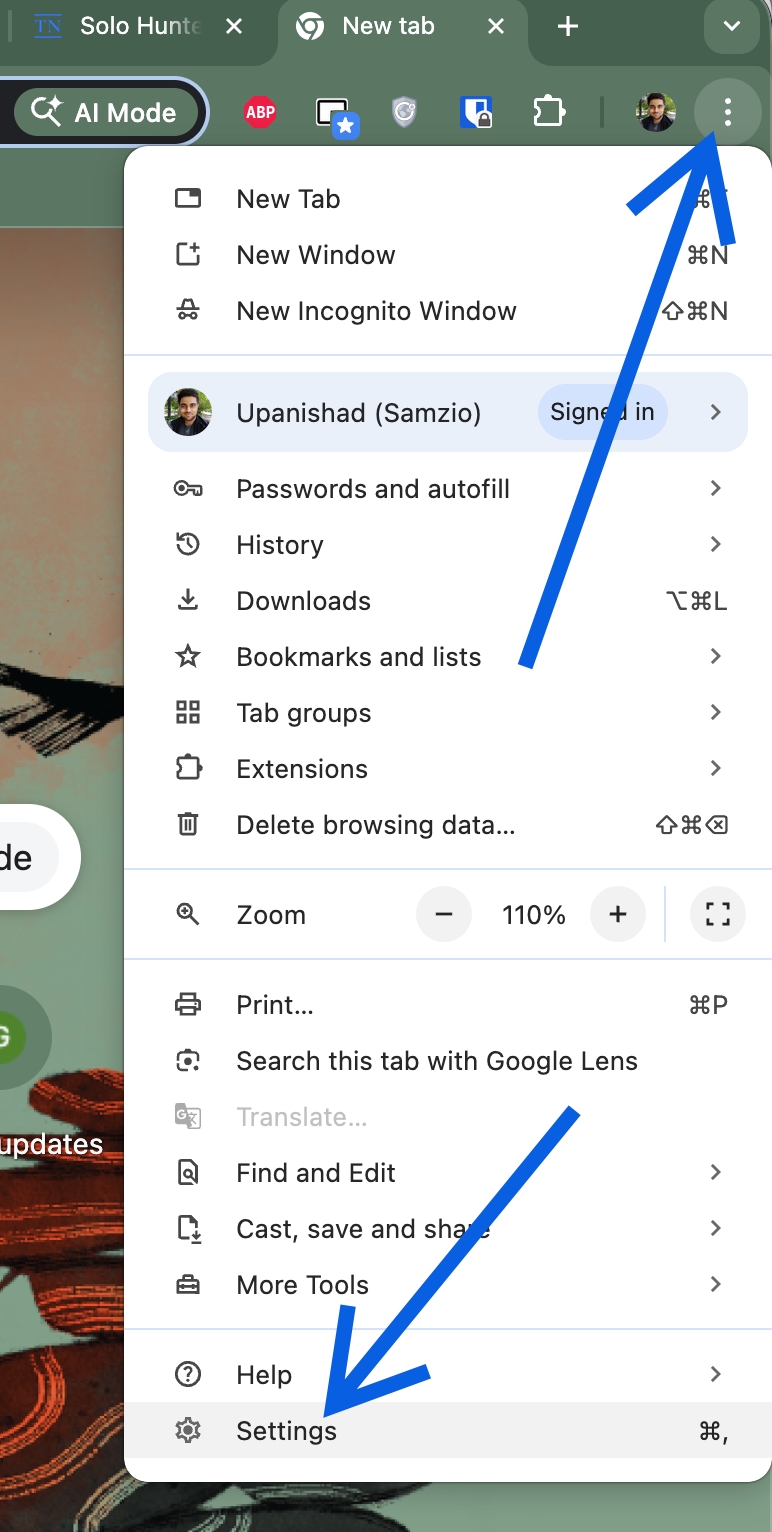Decrease zoom with the minus control
The width and height of the screenshot is (772, 1532).
[444, 914]
